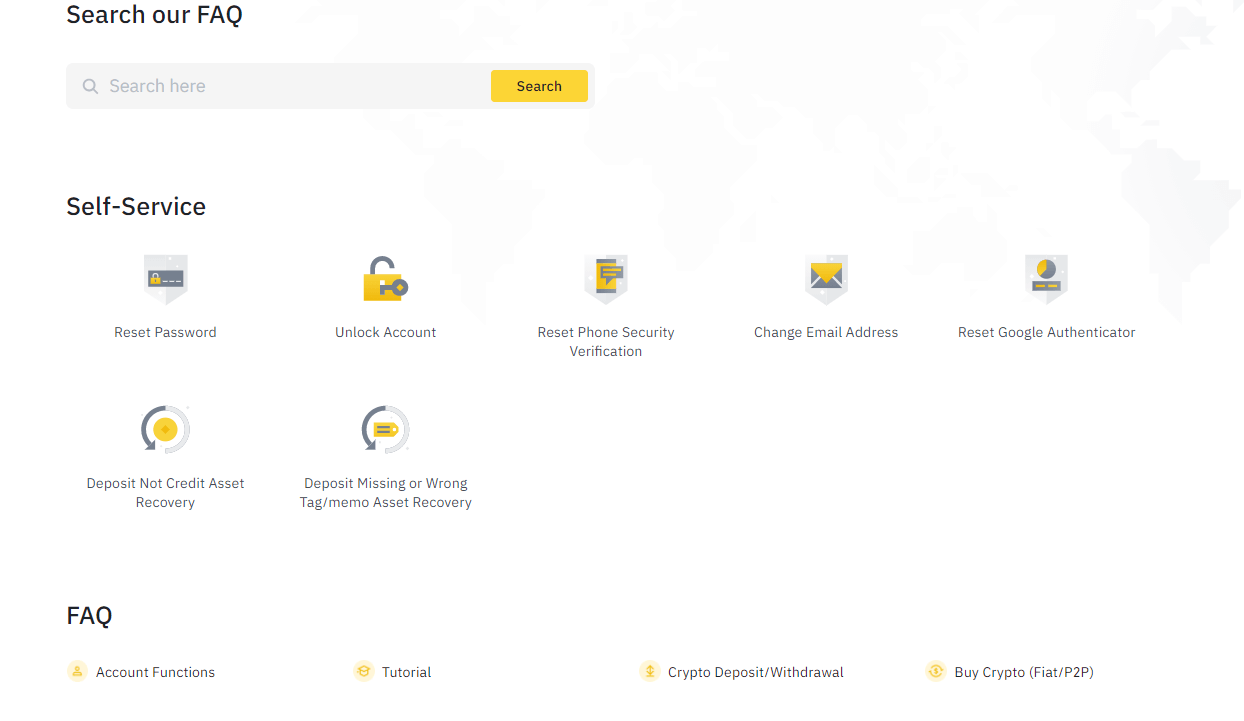The width and height of the screenshot is (1244, 721).
Task: Click the Account Functions person icon
Action: 78,672
